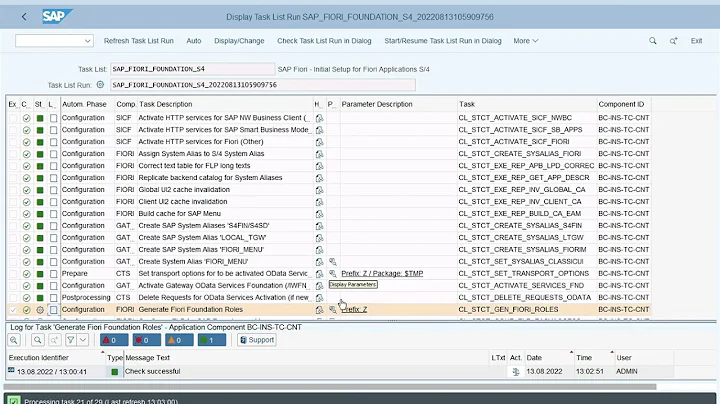This screenshot has width=720, height=404.
Task: Click the log details magnifier icon
Action: (x=14, y=340)
